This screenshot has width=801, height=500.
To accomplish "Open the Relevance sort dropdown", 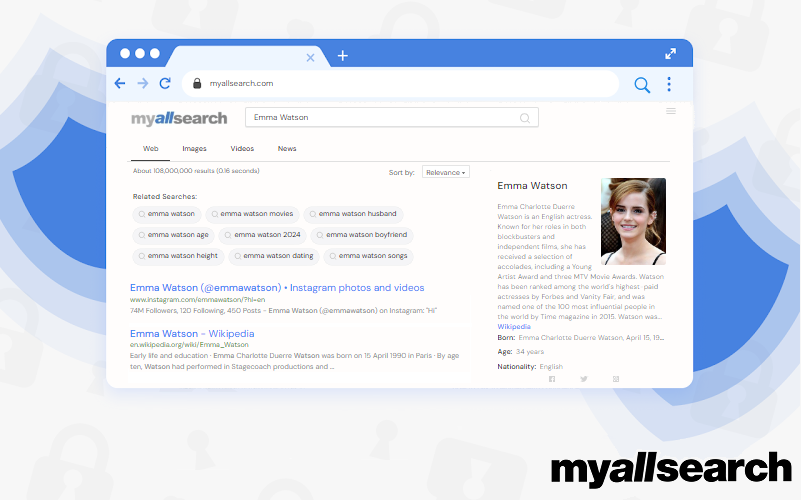I will [x=445, y=172].
